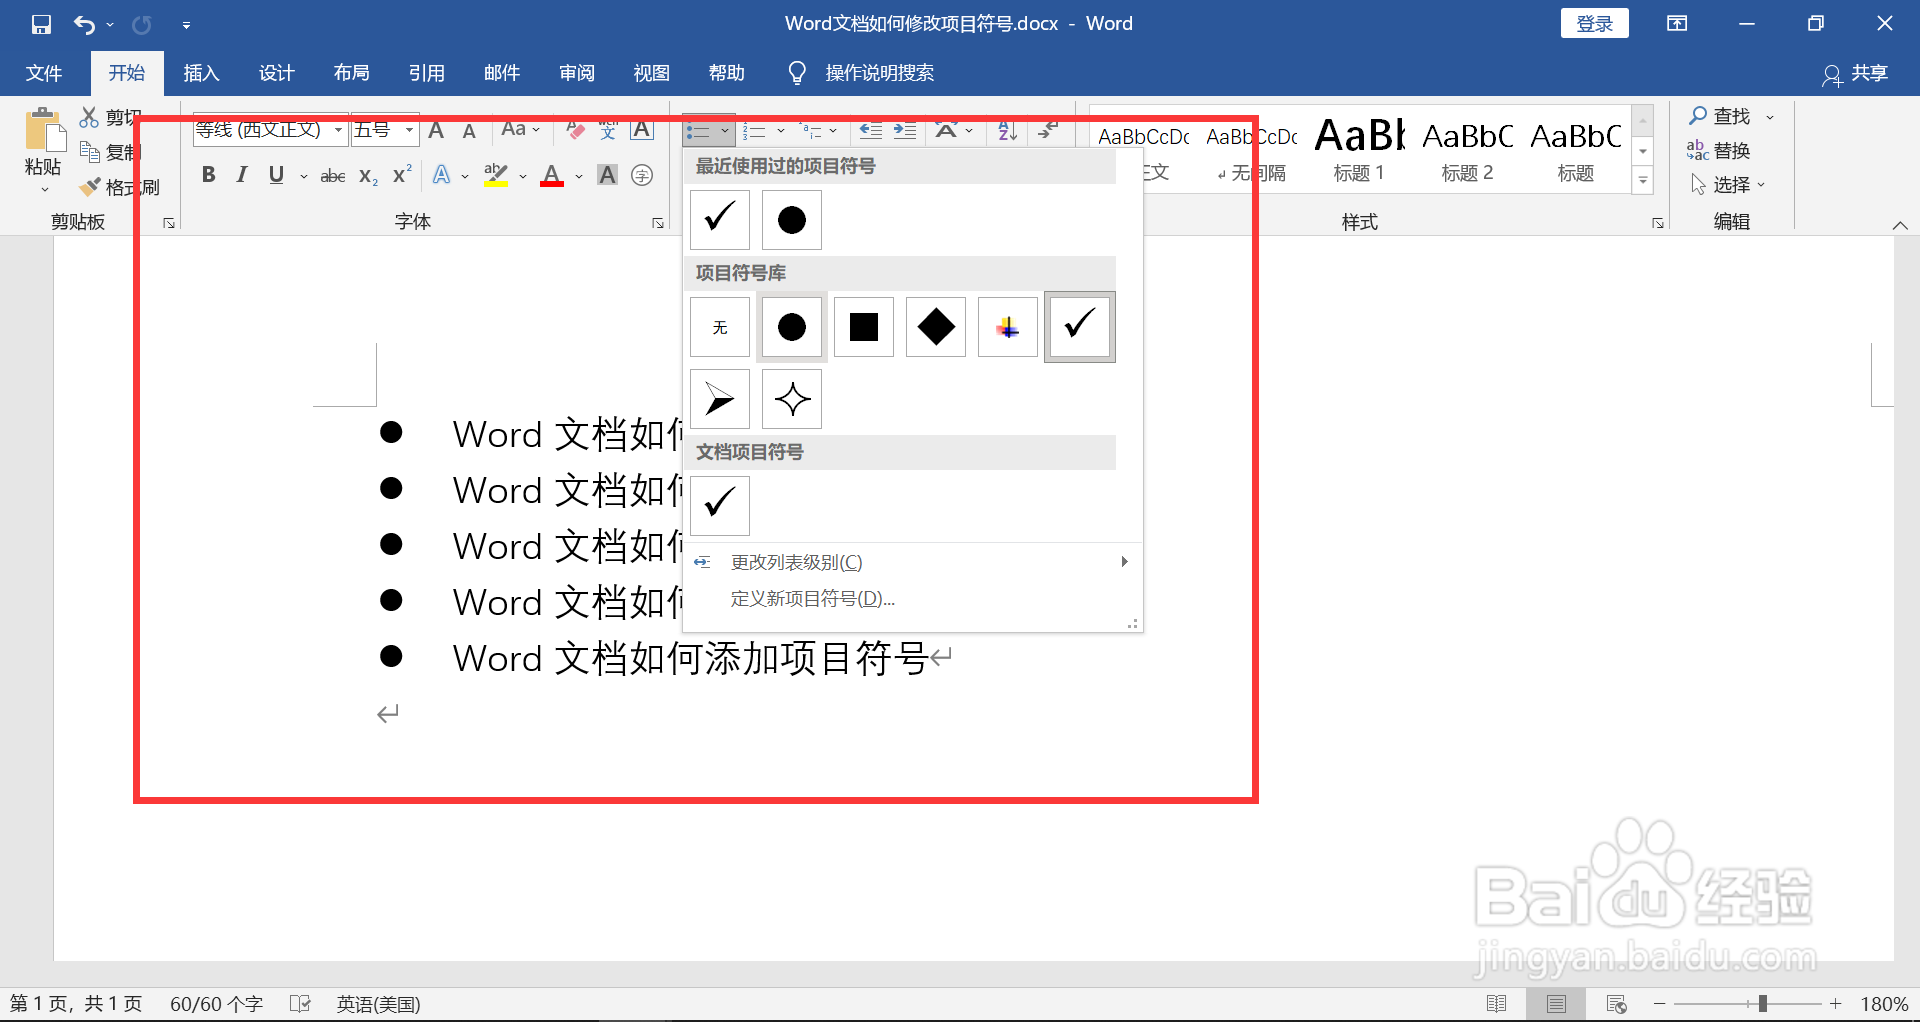
Task: Switch to the 插入 tab
Action: 201,73
